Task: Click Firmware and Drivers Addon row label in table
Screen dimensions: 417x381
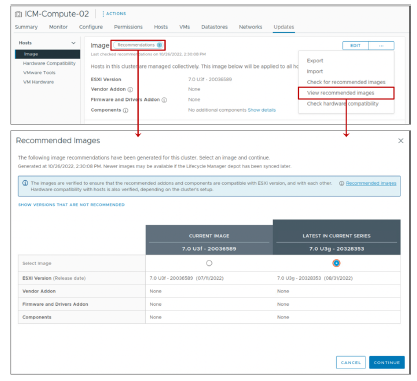Action: click(x=55, y=304)
